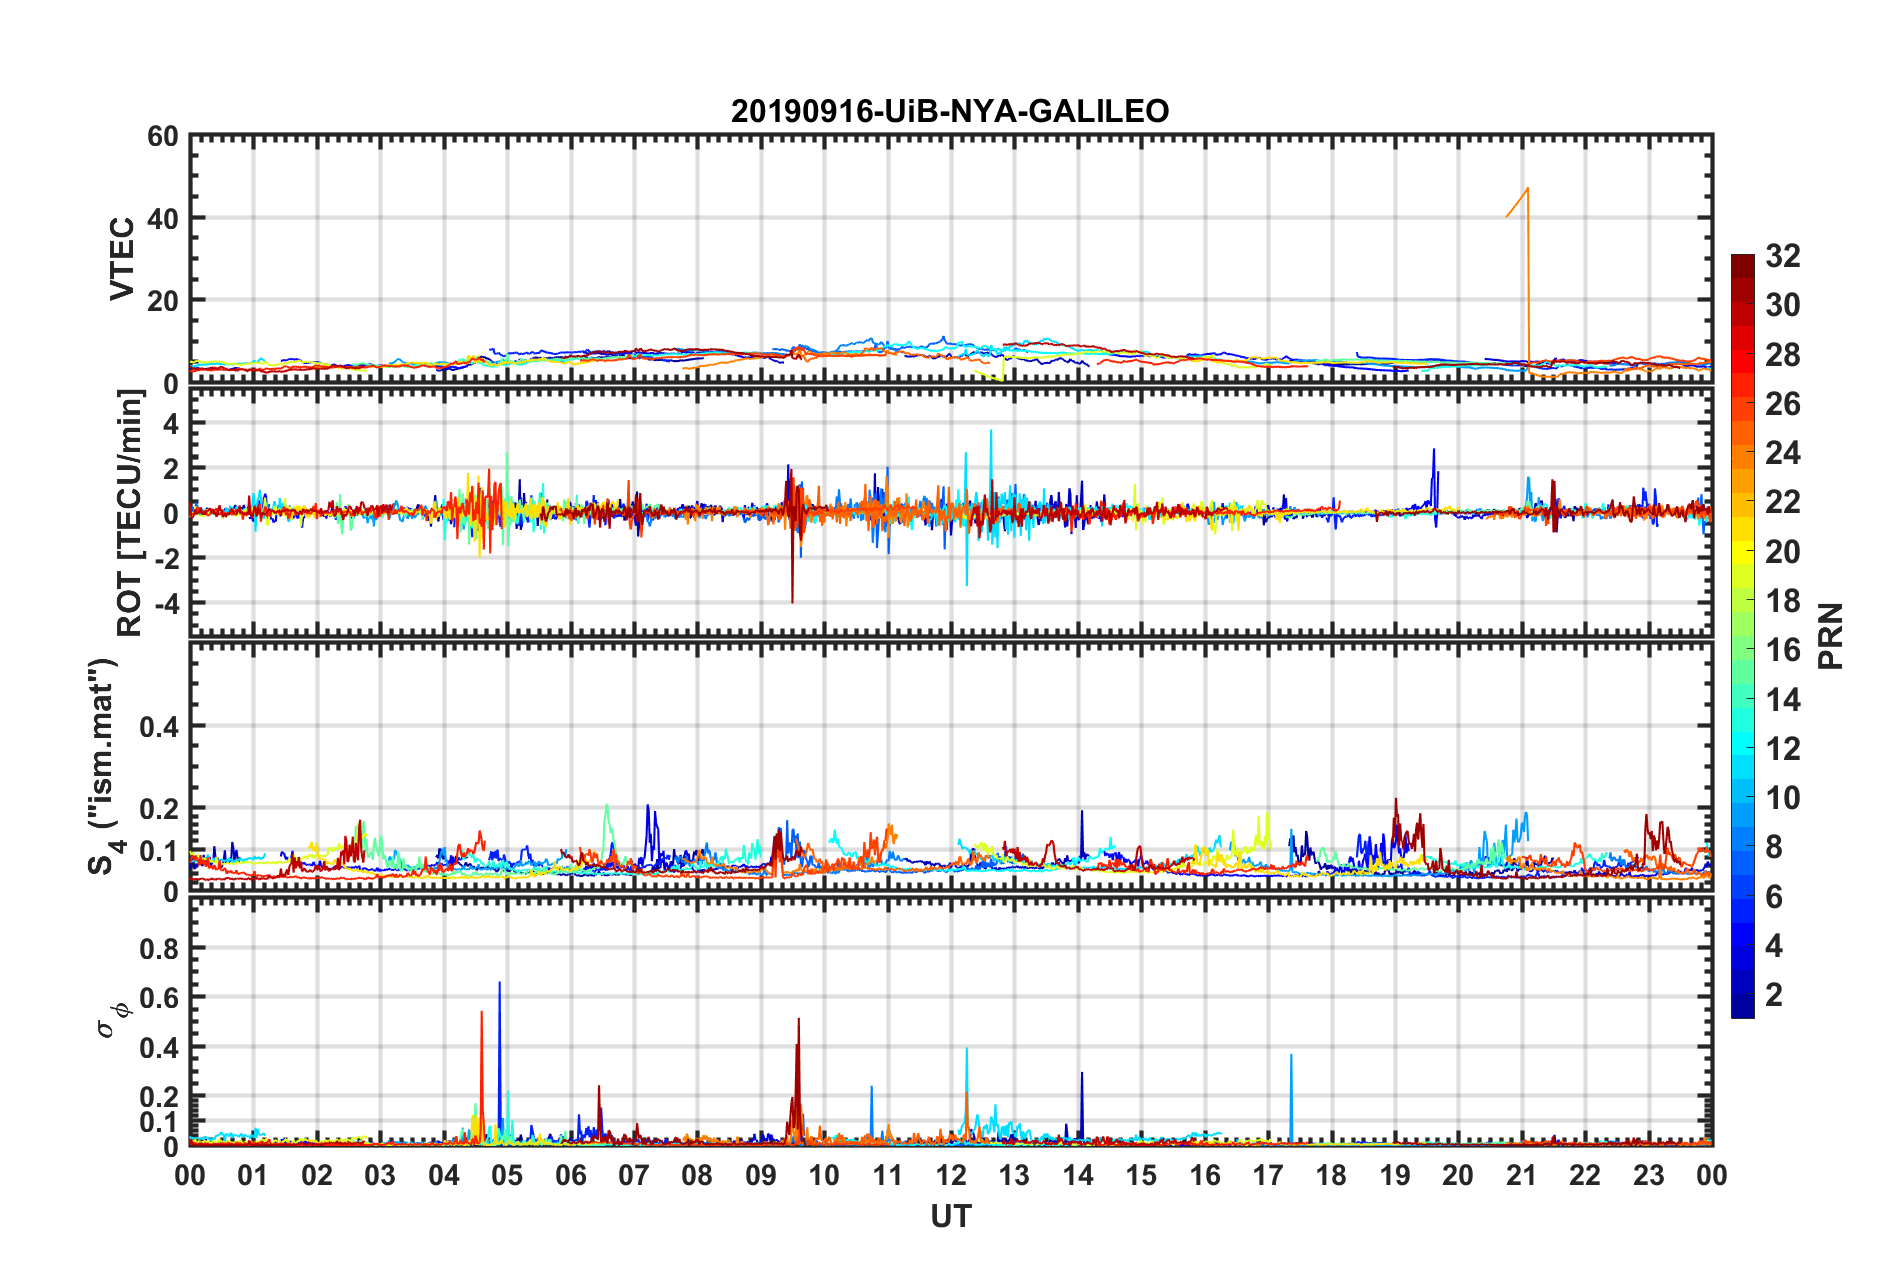
Task: Click colorbar tick label 22
Action: 1783,502
